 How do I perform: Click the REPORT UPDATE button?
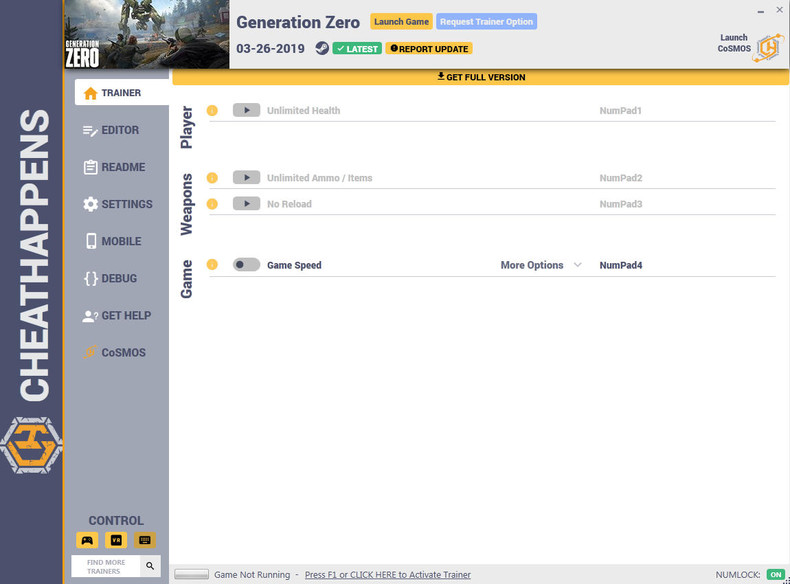pyautogui.click(x=429, y=49)
